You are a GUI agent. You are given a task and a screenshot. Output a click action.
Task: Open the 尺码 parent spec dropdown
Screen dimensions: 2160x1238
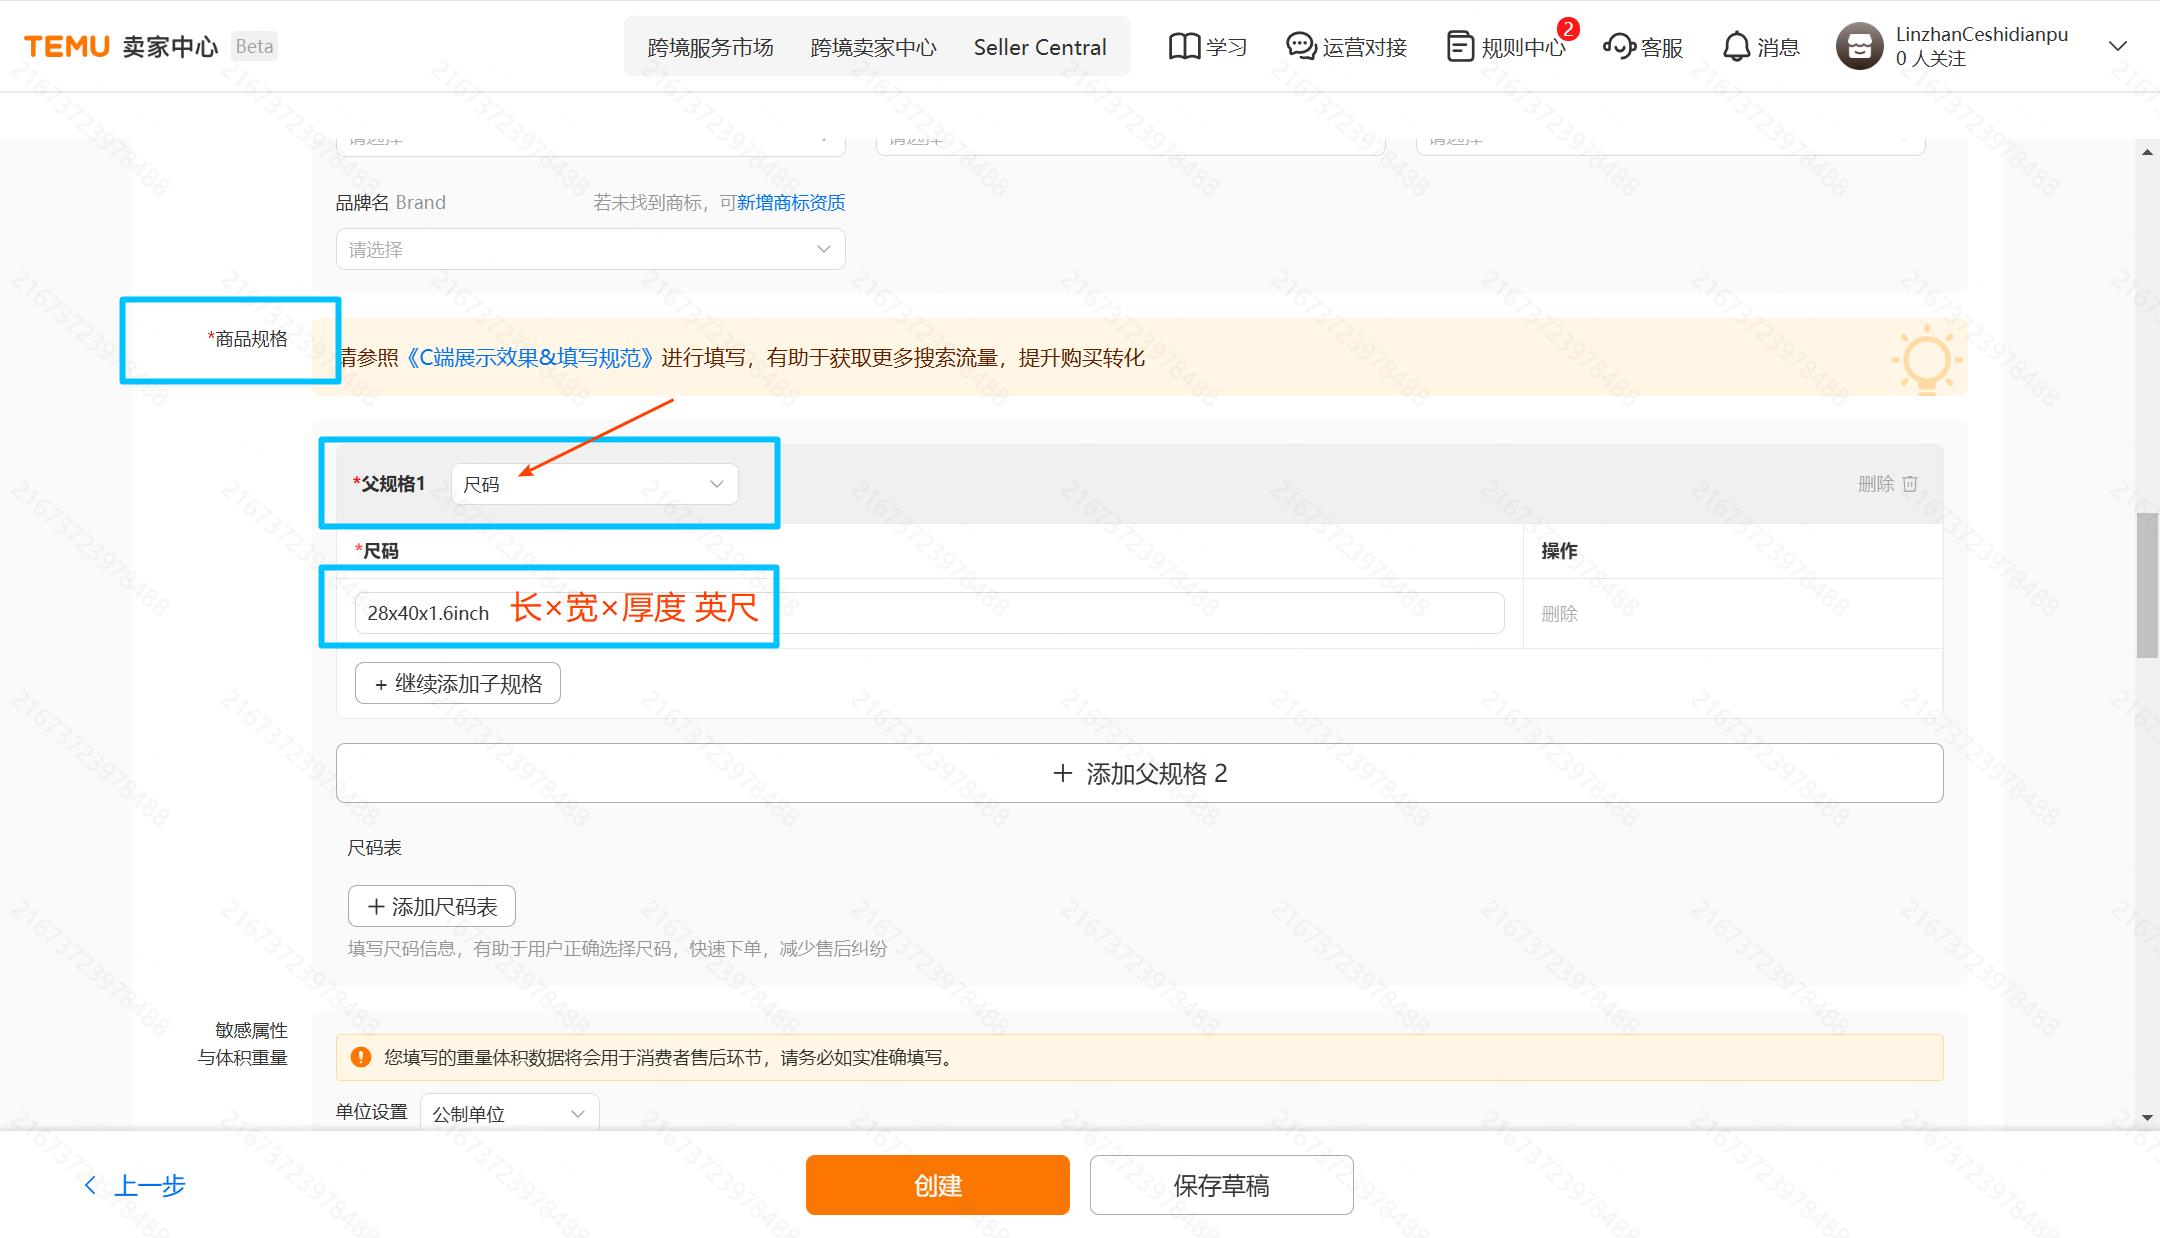click(x=594, y=484)
